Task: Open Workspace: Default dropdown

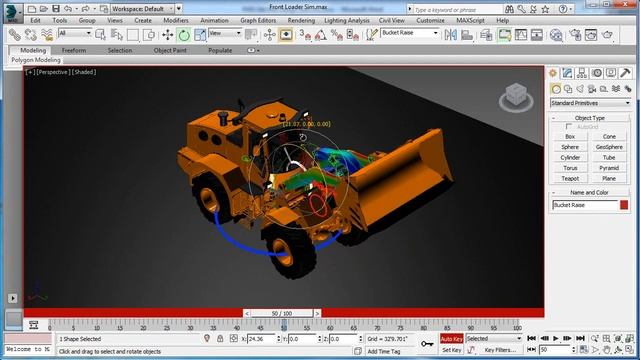Action: (x=143, y=9)
